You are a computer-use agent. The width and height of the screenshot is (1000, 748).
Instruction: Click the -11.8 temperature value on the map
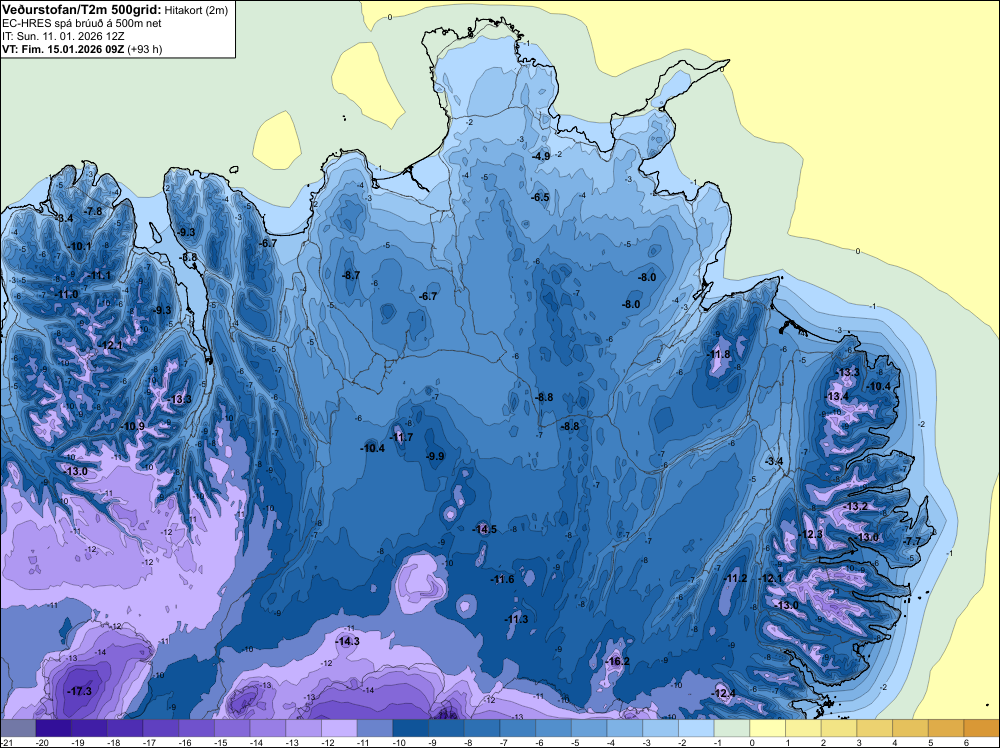click(719, 354)
